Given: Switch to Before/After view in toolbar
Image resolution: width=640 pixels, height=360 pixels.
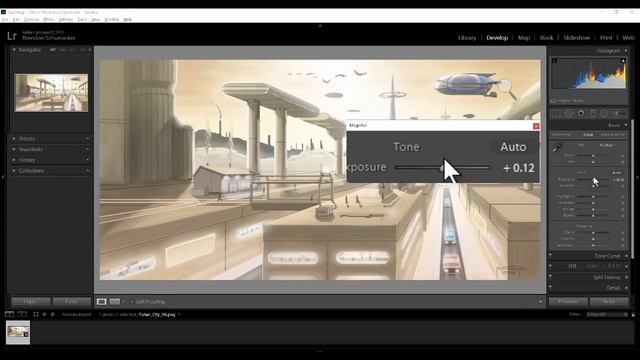Looking at the screenshot, I should pos(115,302).
